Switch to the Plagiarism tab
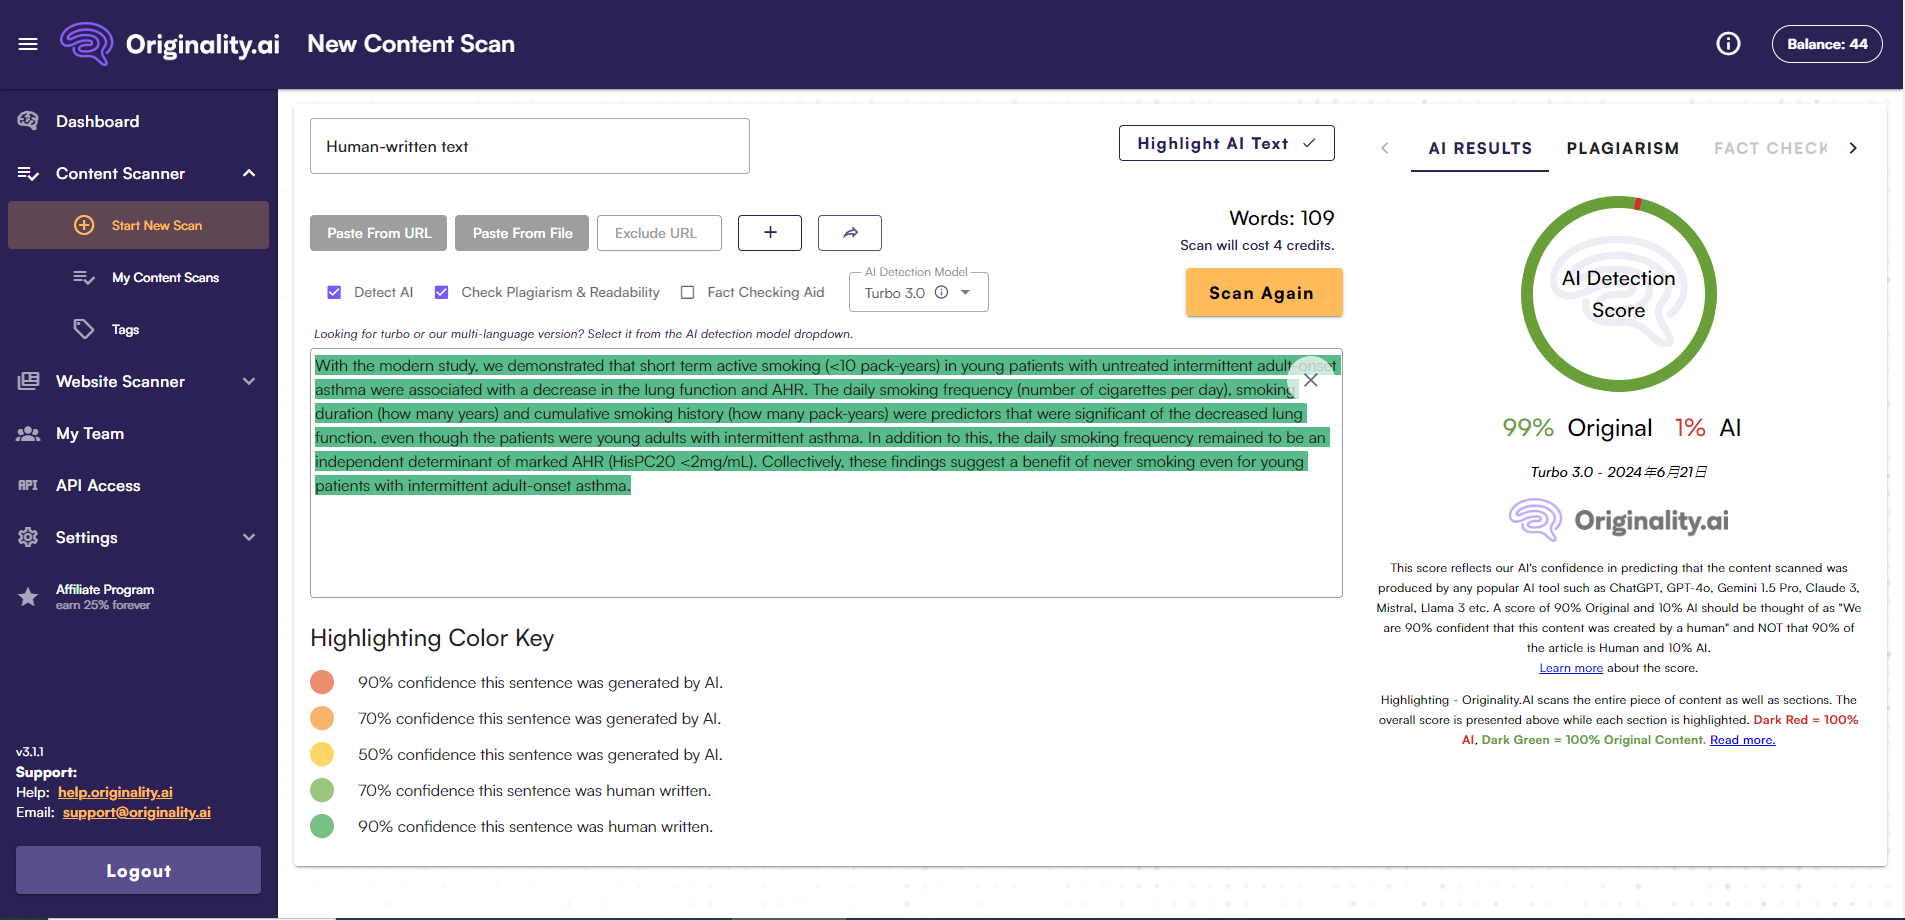Viewport: 1905px width, 920px height. 1622,148
